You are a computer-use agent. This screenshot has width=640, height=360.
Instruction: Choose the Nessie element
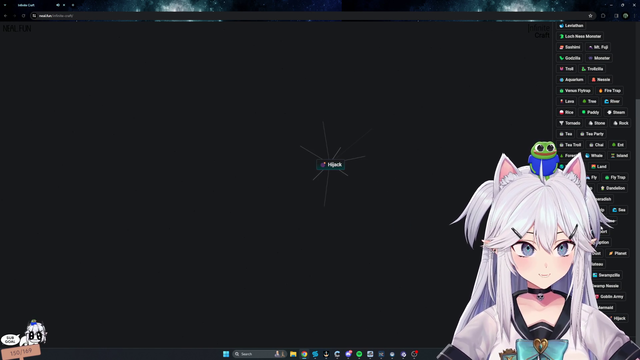click(x=601, y=80)
